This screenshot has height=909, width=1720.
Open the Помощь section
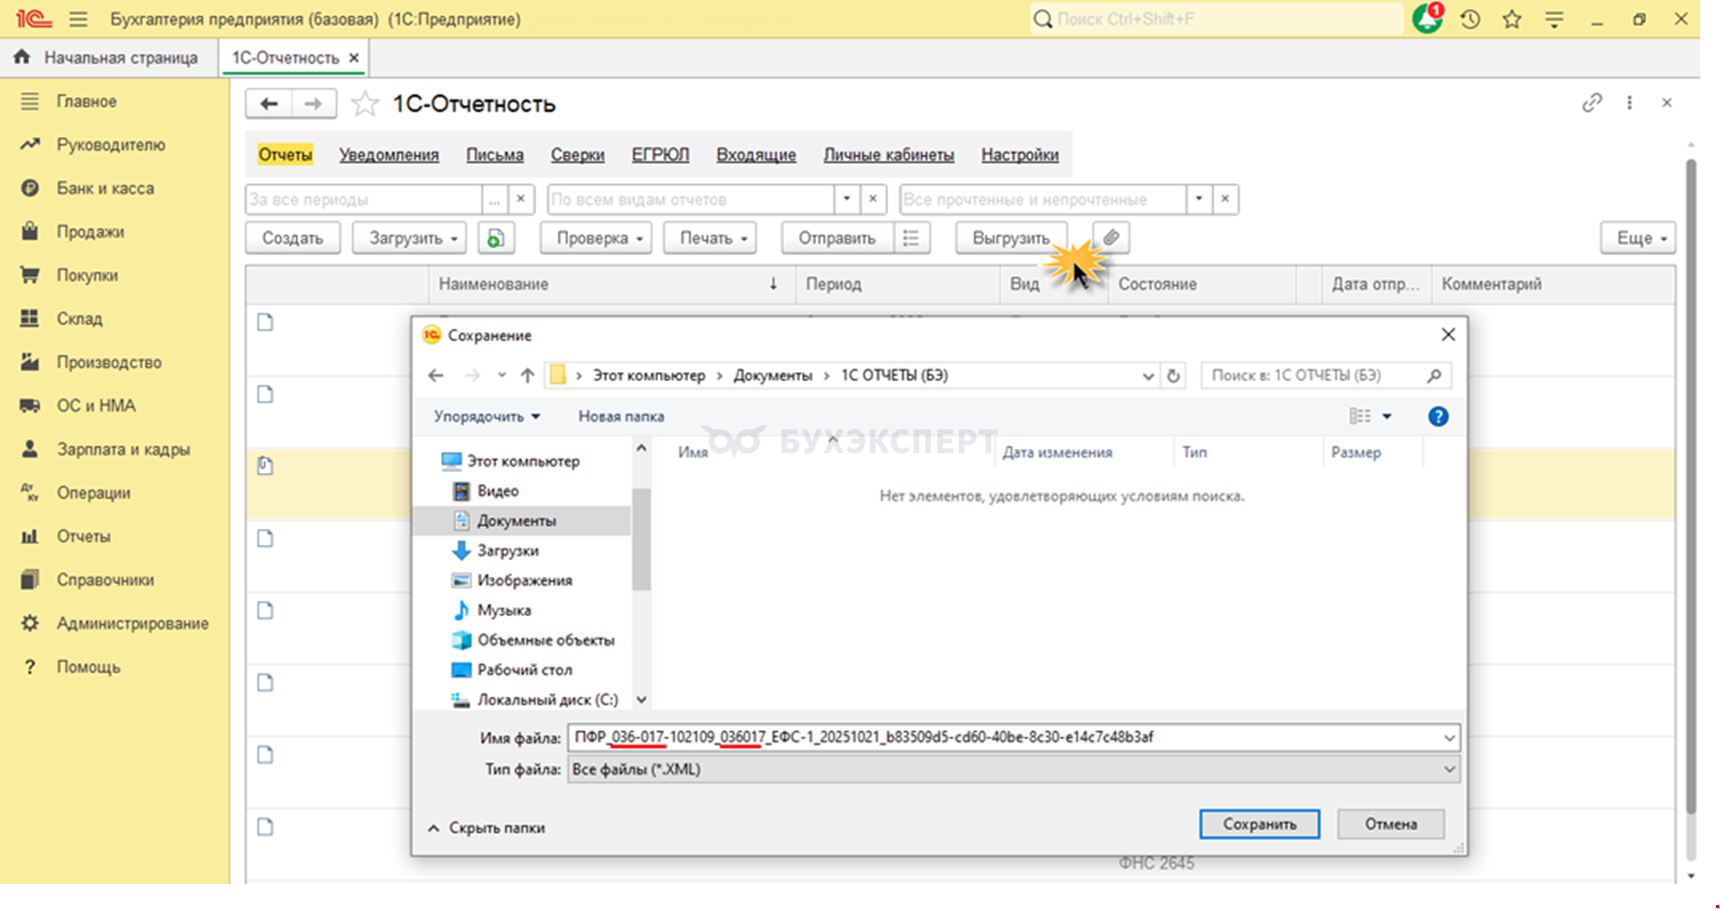[x=88, y=667]
